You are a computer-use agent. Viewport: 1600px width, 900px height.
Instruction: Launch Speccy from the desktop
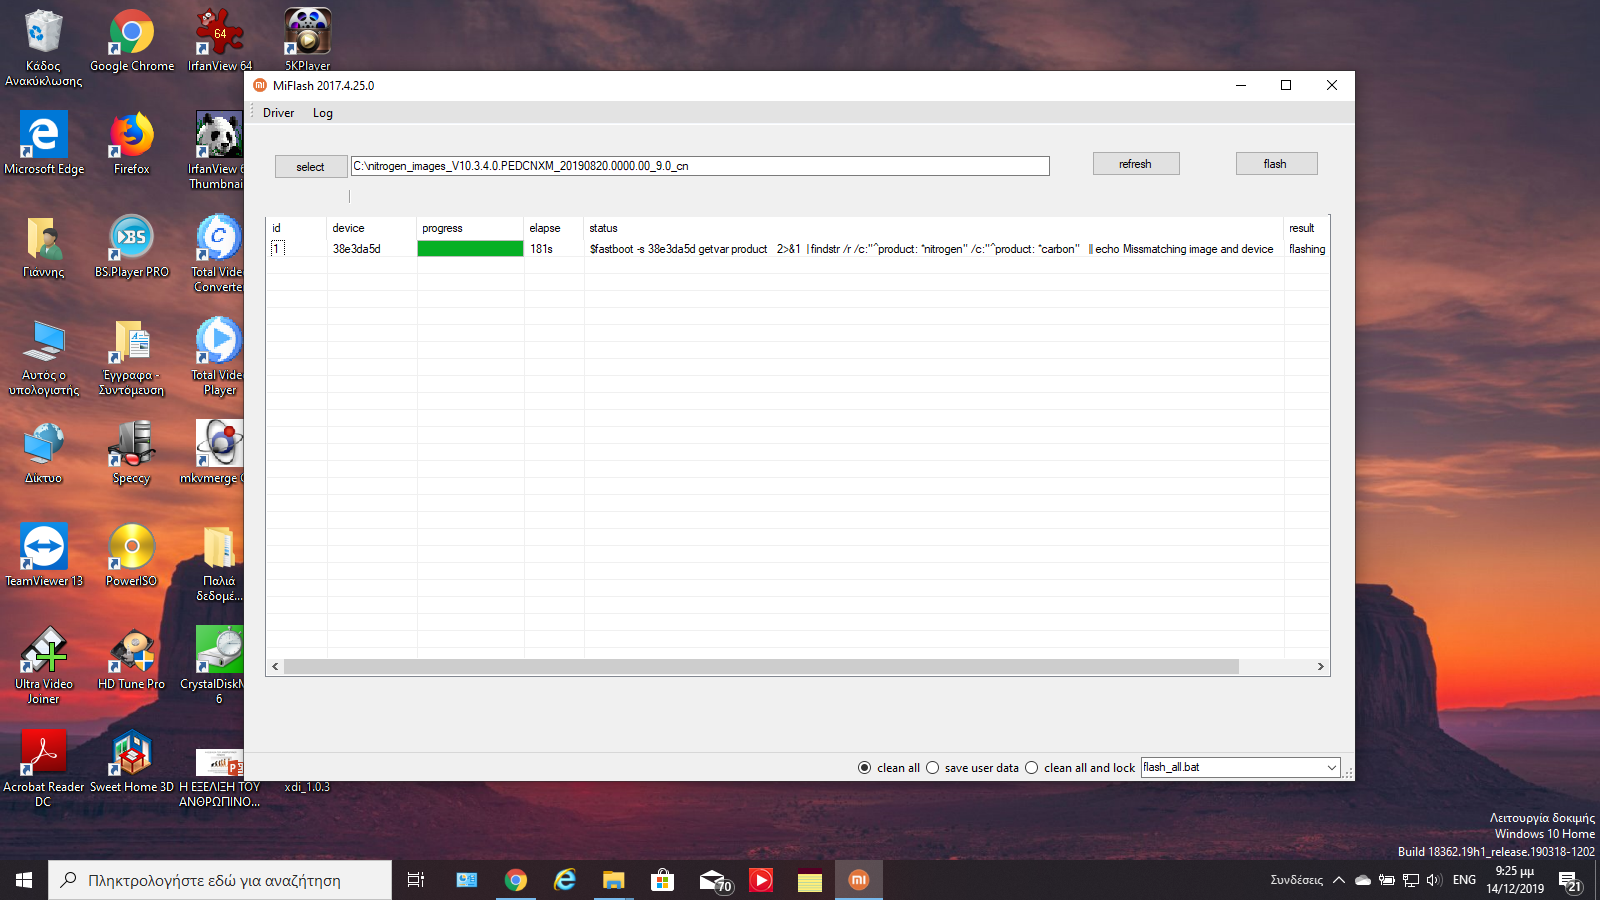point(132,452)
